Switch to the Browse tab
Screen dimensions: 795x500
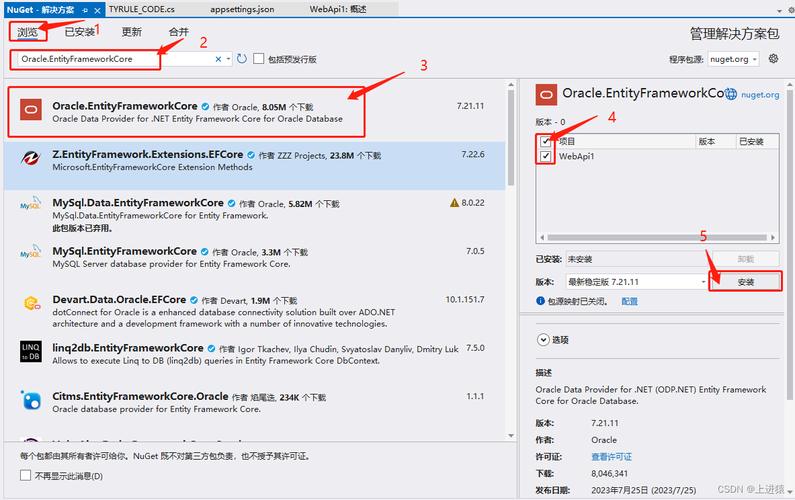point(27,32)
